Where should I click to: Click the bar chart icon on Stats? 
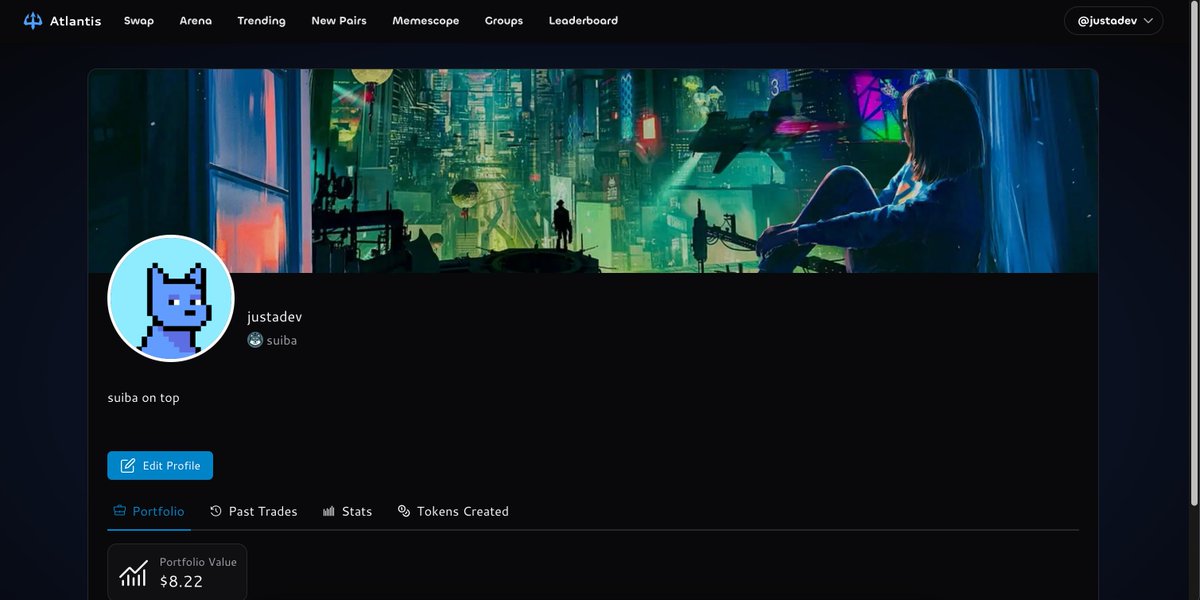tap(329, 511)
